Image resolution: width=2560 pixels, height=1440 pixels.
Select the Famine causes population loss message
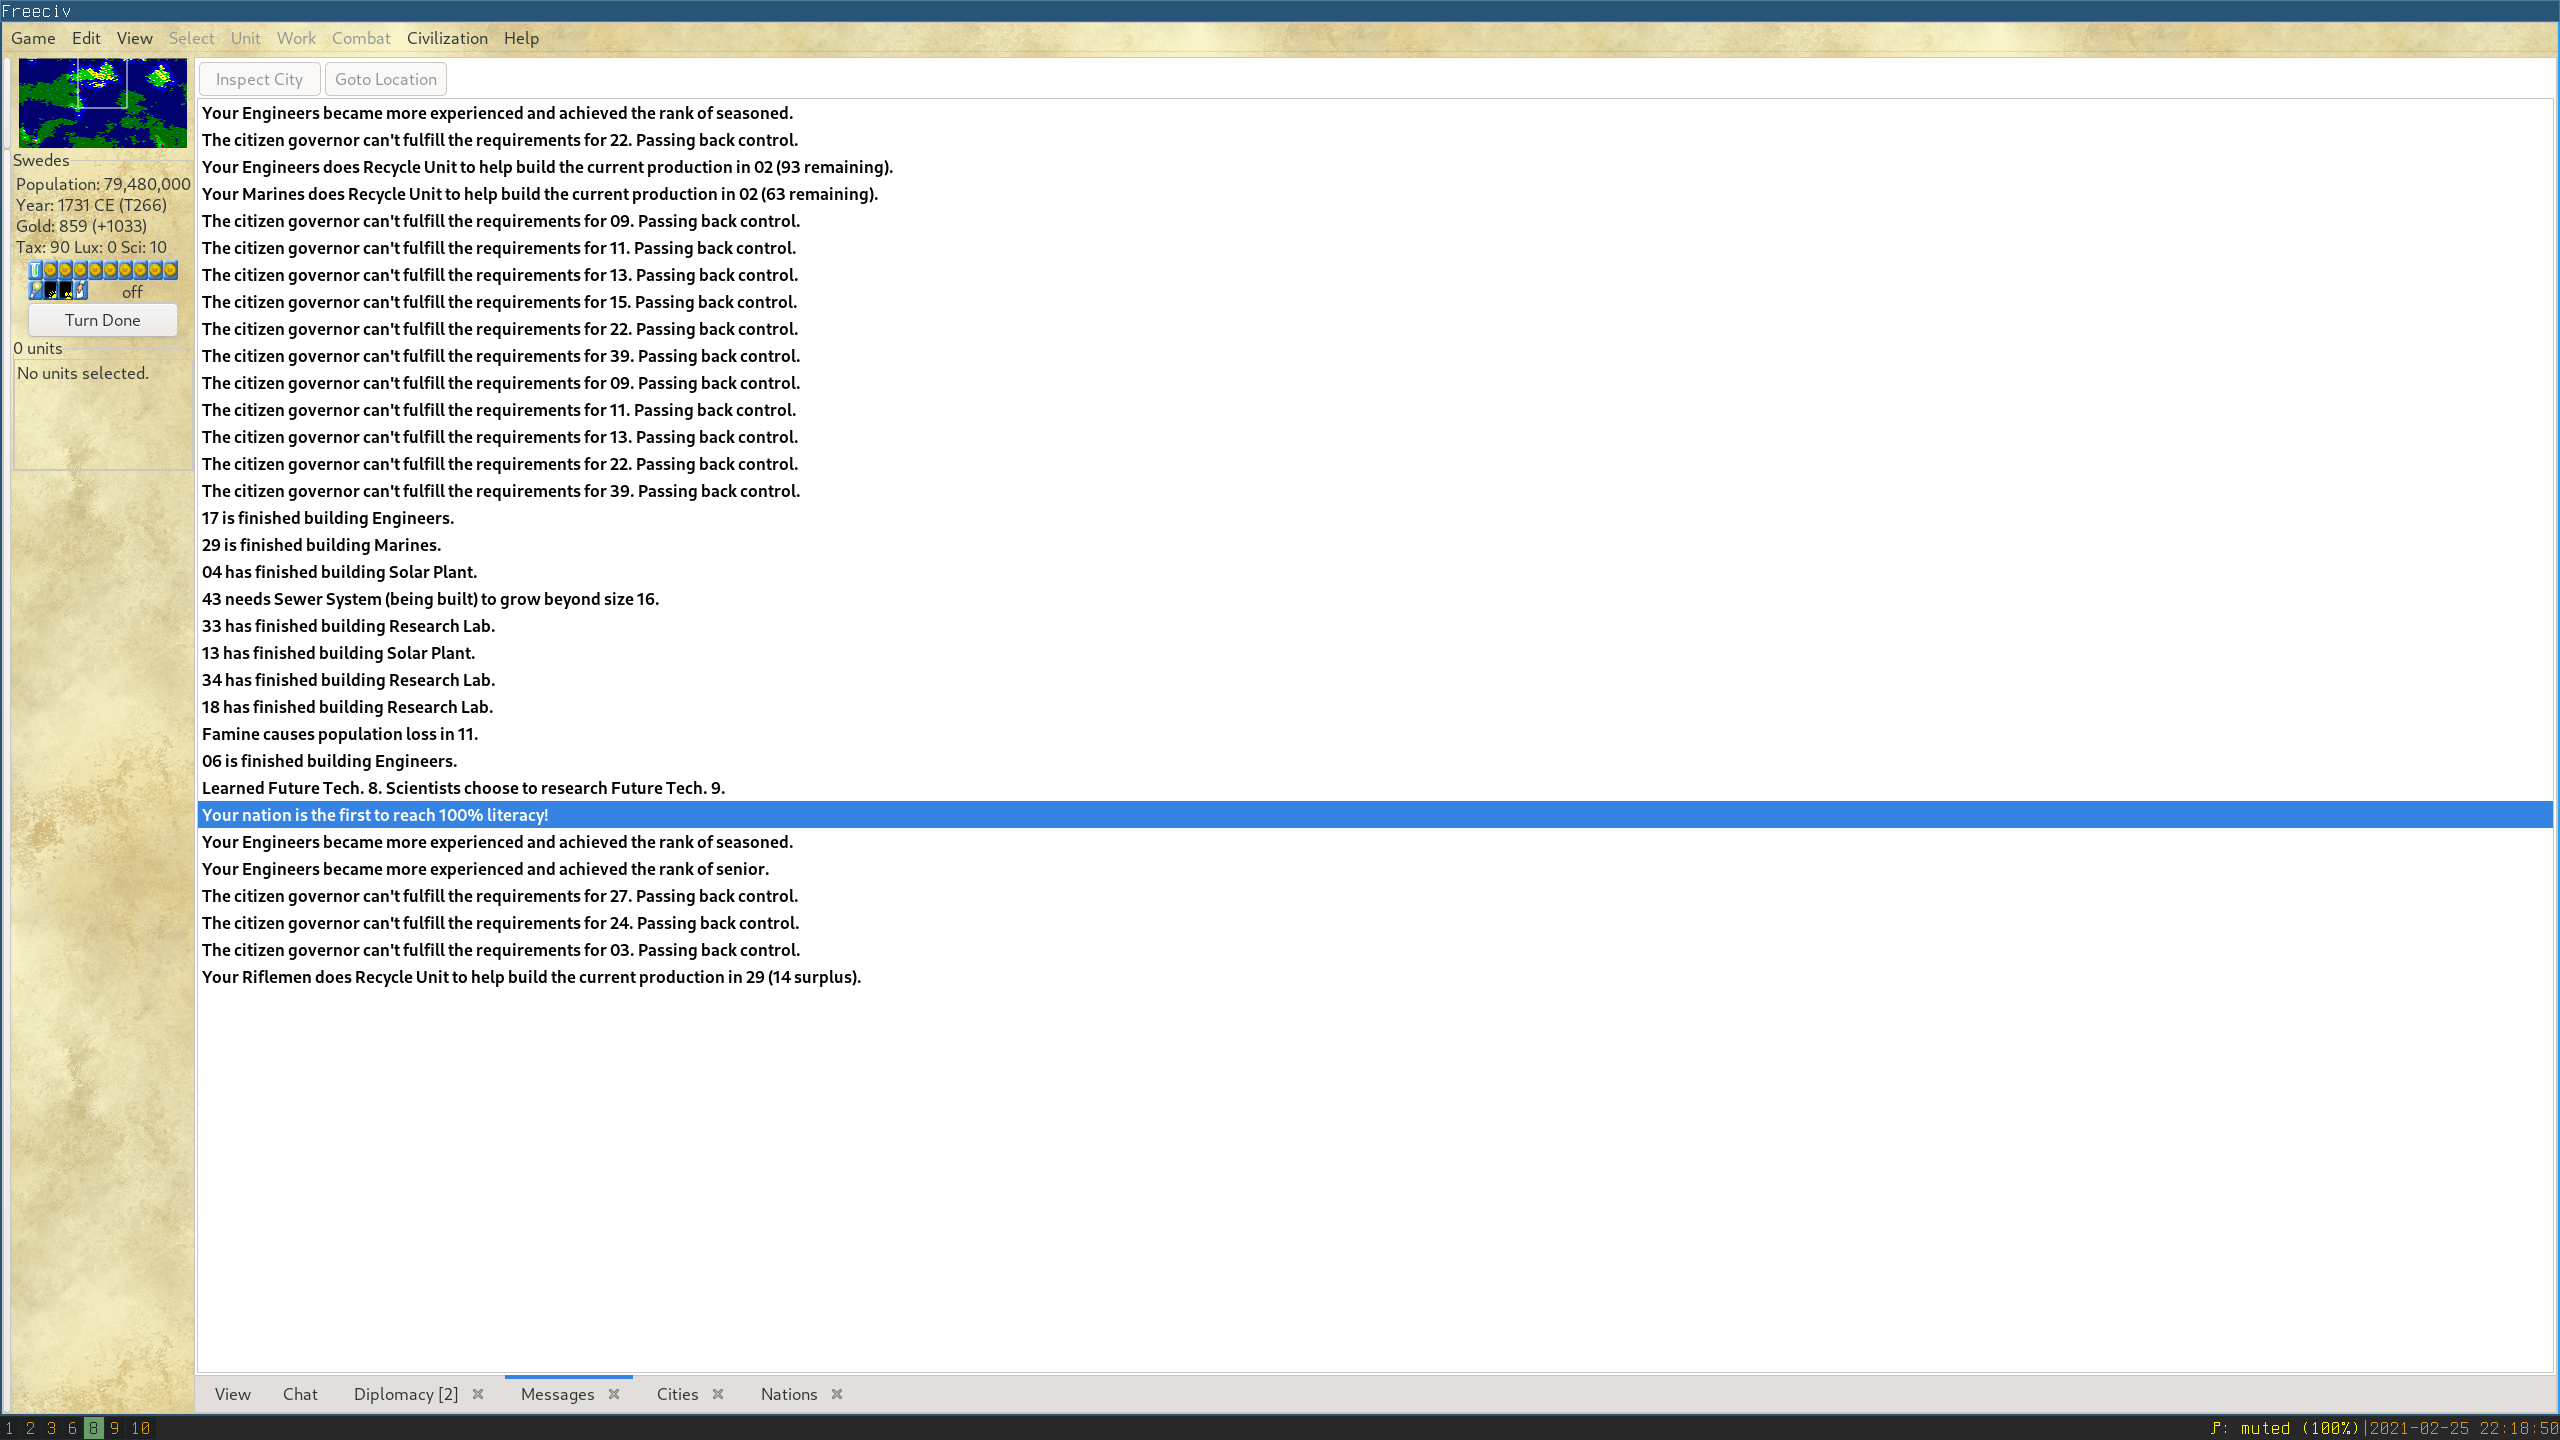(x=340, y=734)
